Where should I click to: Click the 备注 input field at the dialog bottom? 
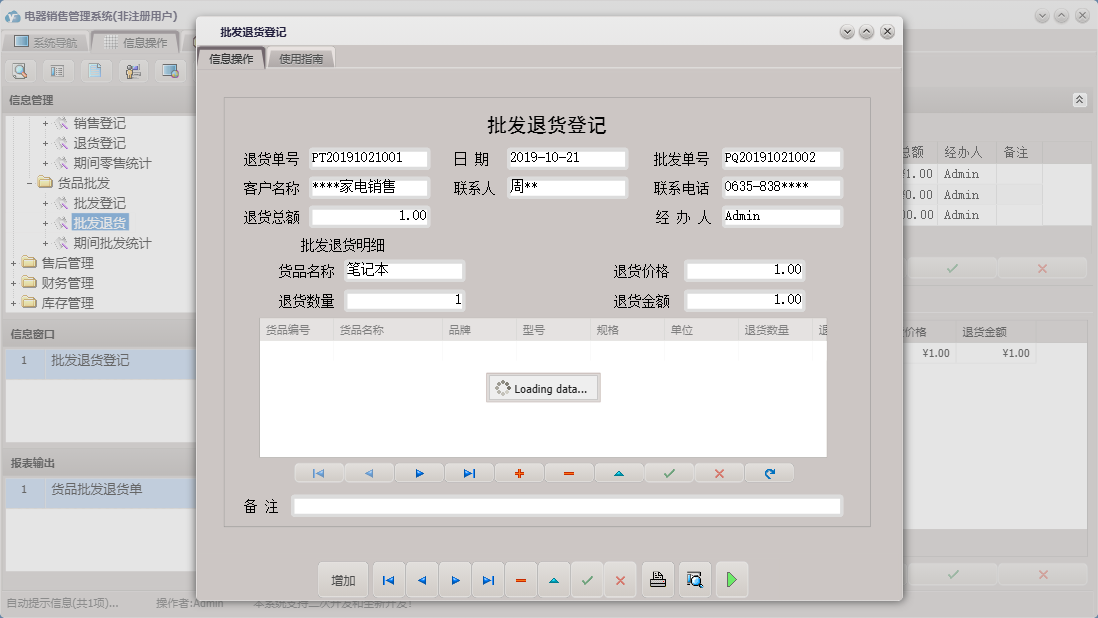pyautogui.click(x=567, y=506)
